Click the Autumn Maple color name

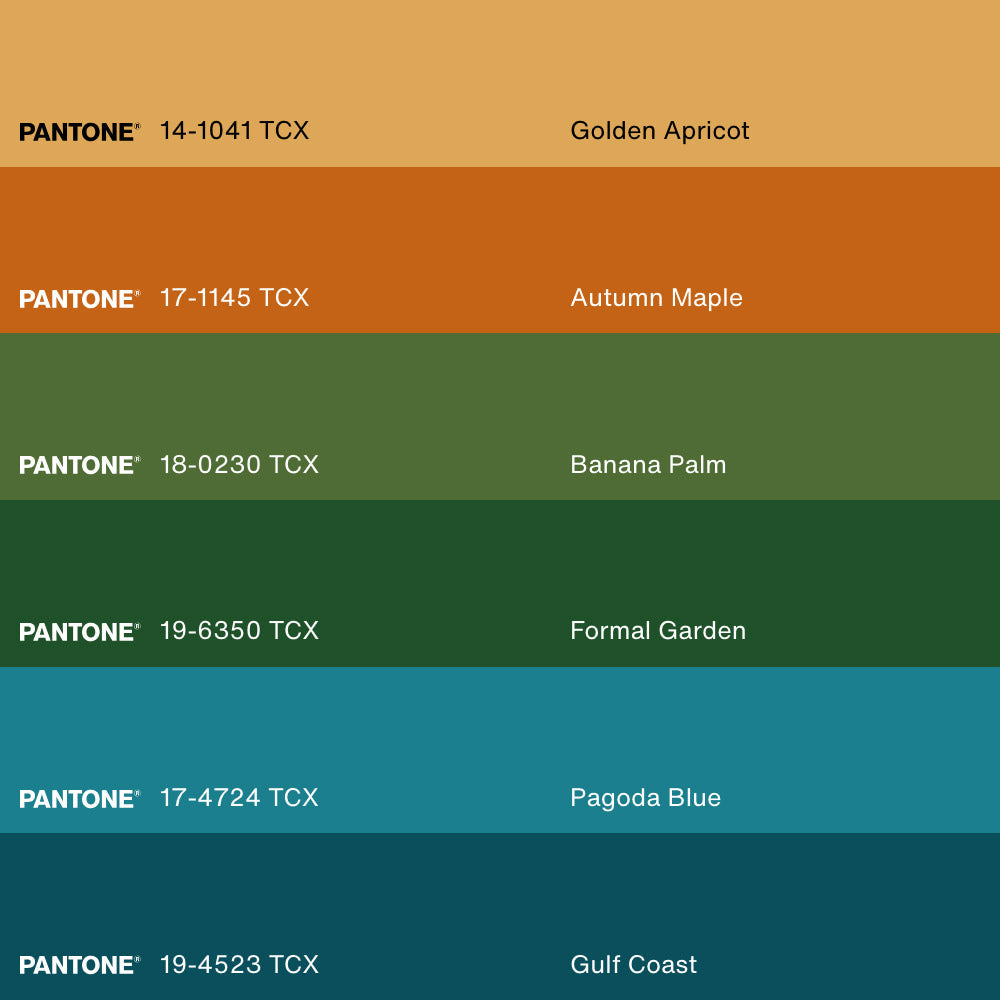(656, 298)
